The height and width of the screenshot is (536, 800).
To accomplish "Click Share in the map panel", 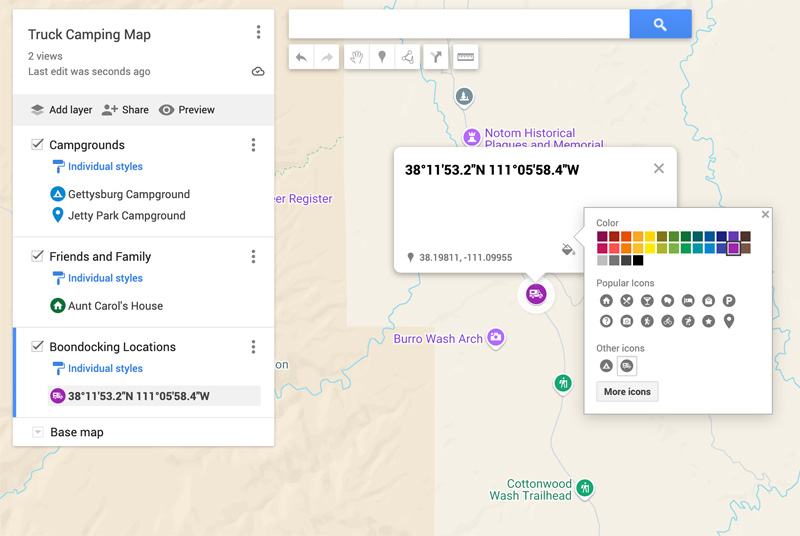I will click(x=125, y=110).
